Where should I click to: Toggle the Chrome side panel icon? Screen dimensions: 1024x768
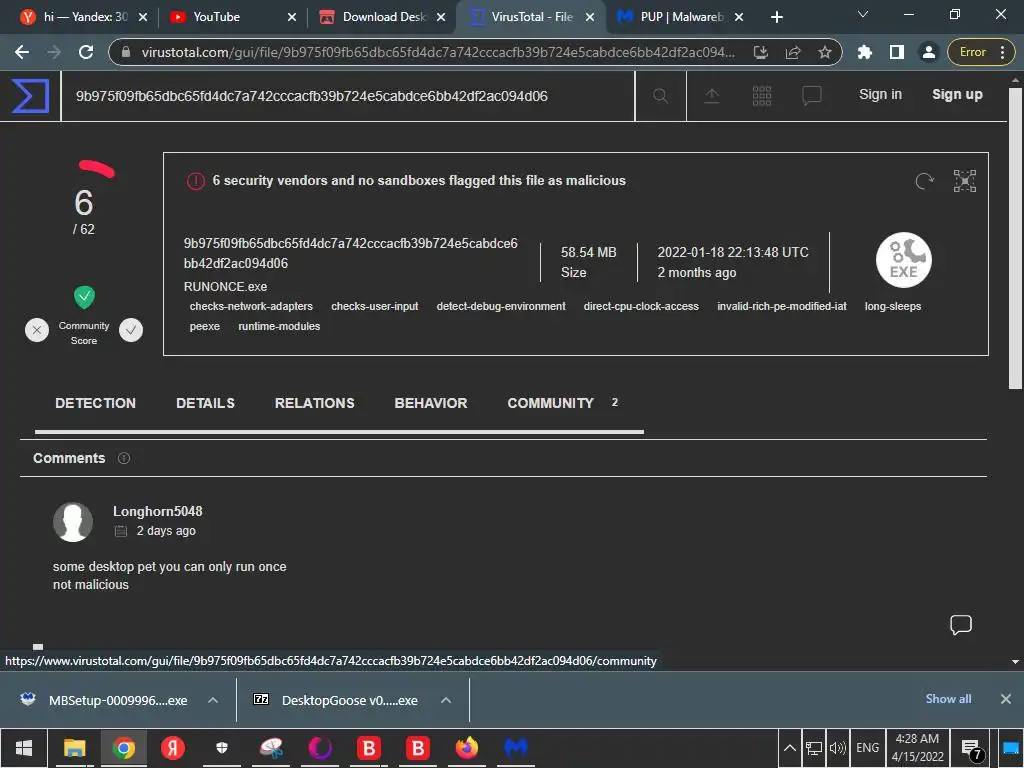click(897, 52)
